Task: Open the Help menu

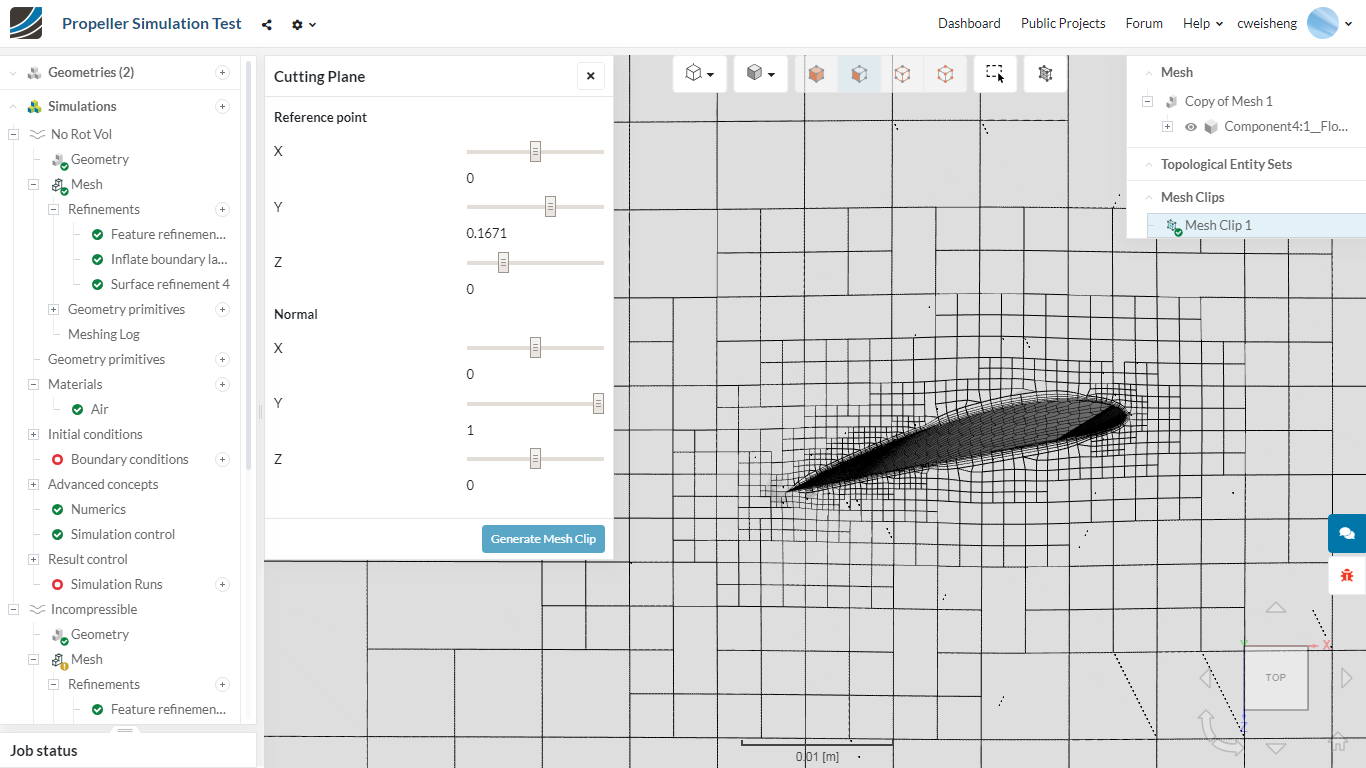Action: tap(1203, 23)
